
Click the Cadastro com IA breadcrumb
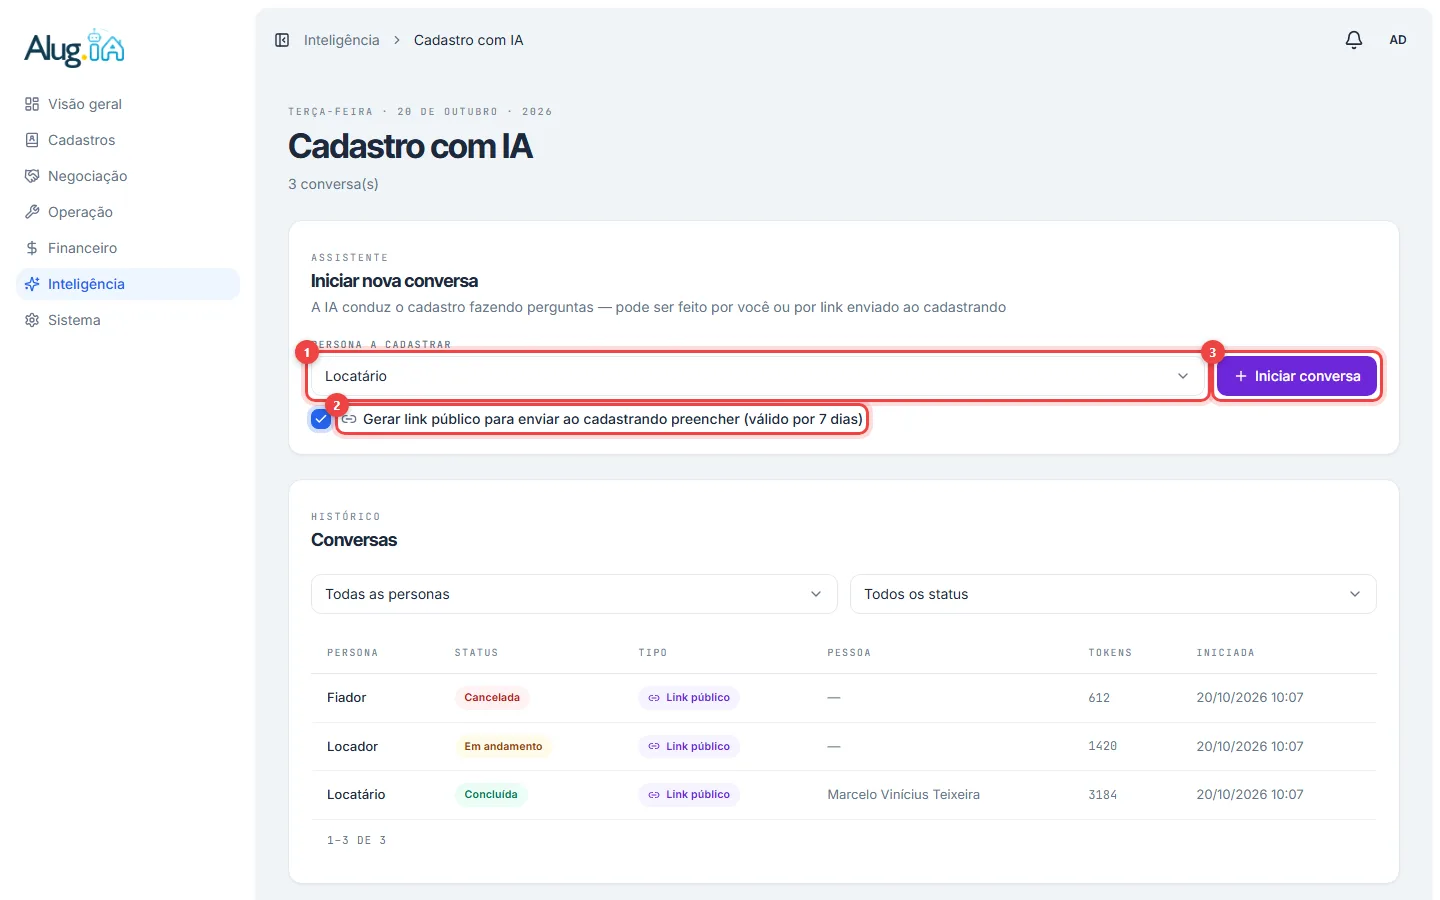[469, 40]
